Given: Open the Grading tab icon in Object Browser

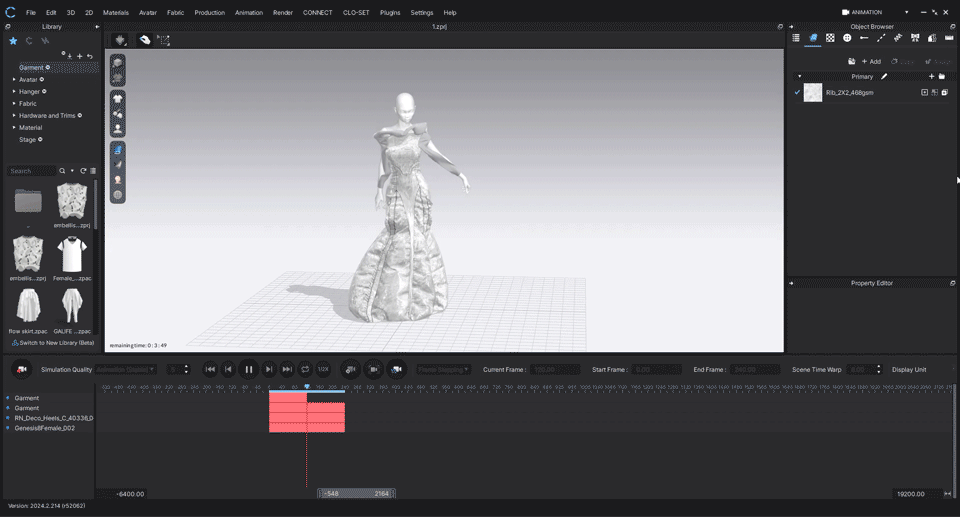Looking at the screenshot, I should 932,38.
